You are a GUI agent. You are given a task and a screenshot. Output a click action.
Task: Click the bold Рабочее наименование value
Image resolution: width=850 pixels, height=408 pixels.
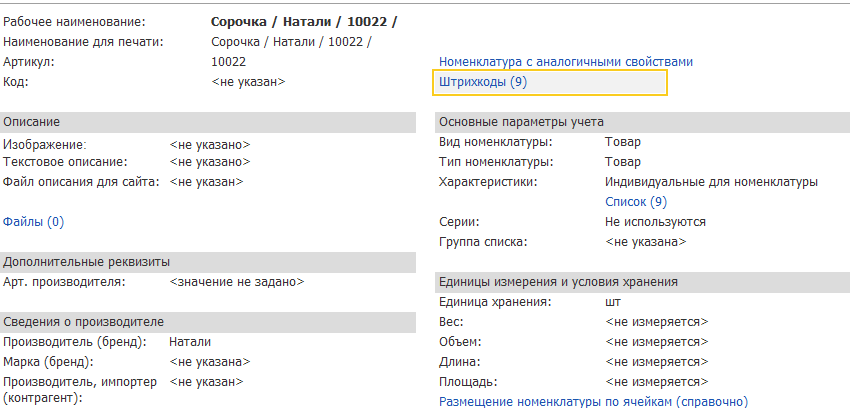point(304,21)
